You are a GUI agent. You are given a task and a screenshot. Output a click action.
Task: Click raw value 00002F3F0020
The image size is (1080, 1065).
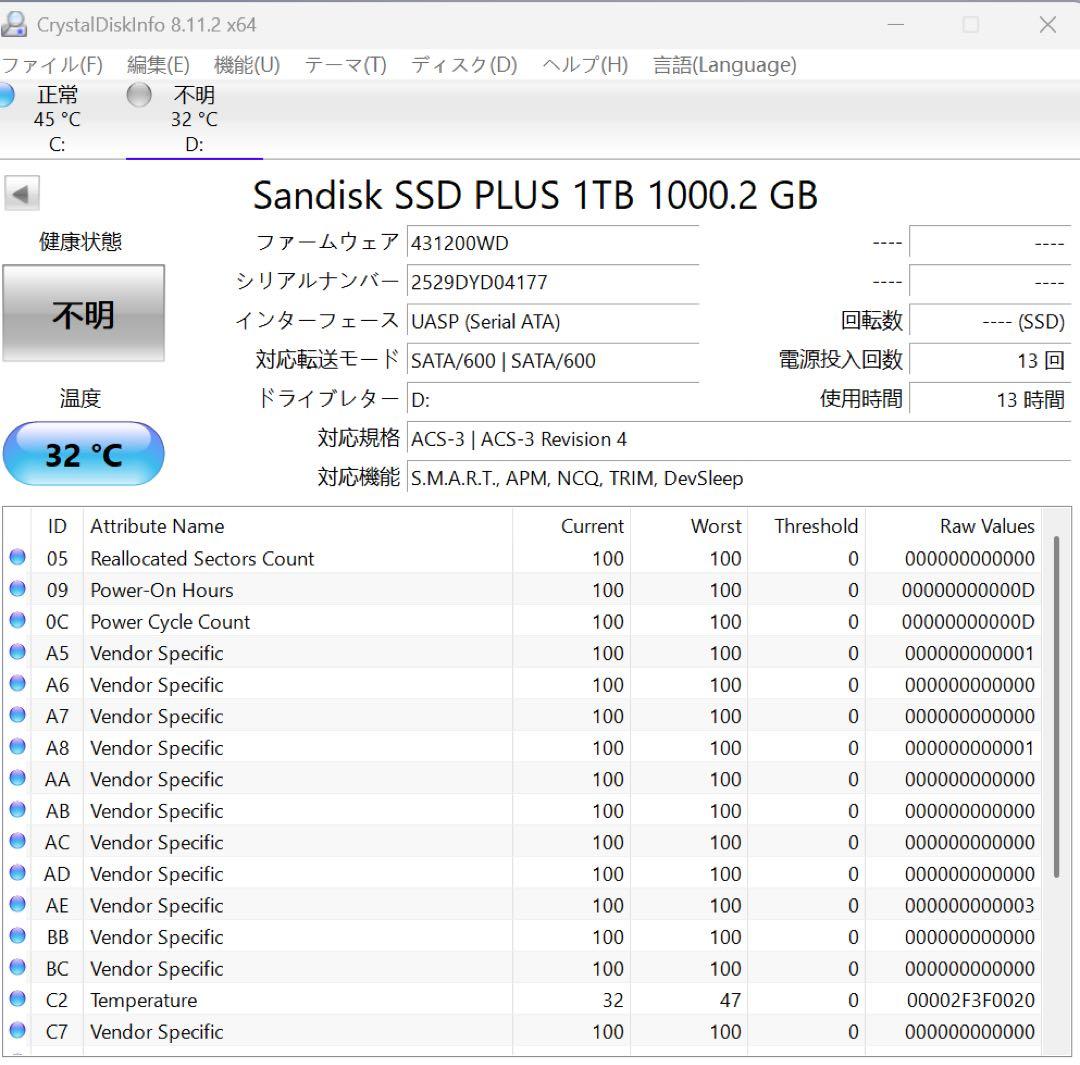970,1000
